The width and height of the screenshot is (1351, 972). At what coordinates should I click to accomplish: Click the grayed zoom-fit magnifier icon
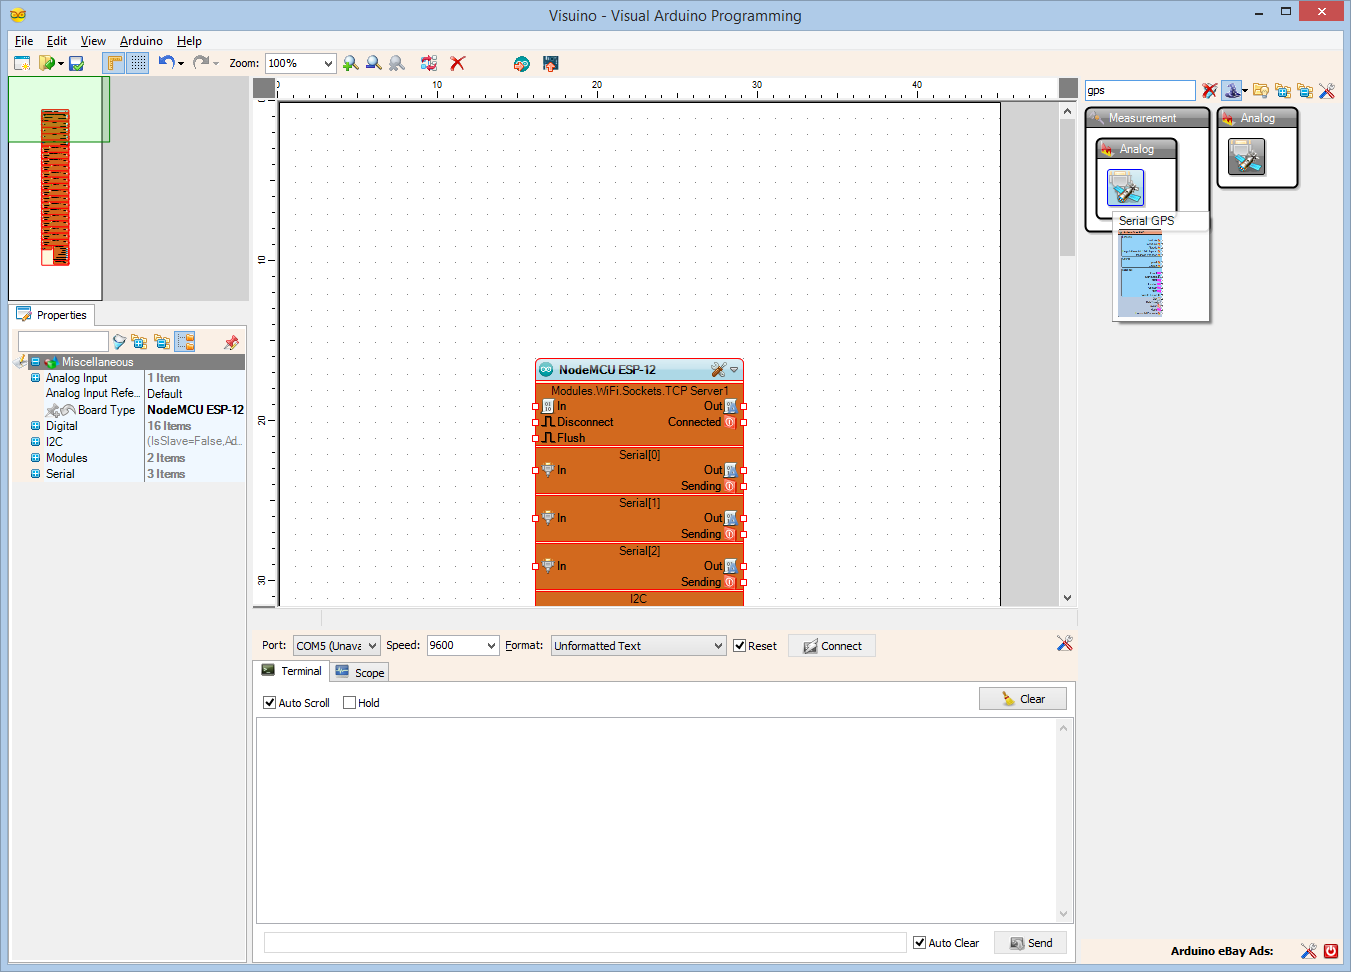397,63
